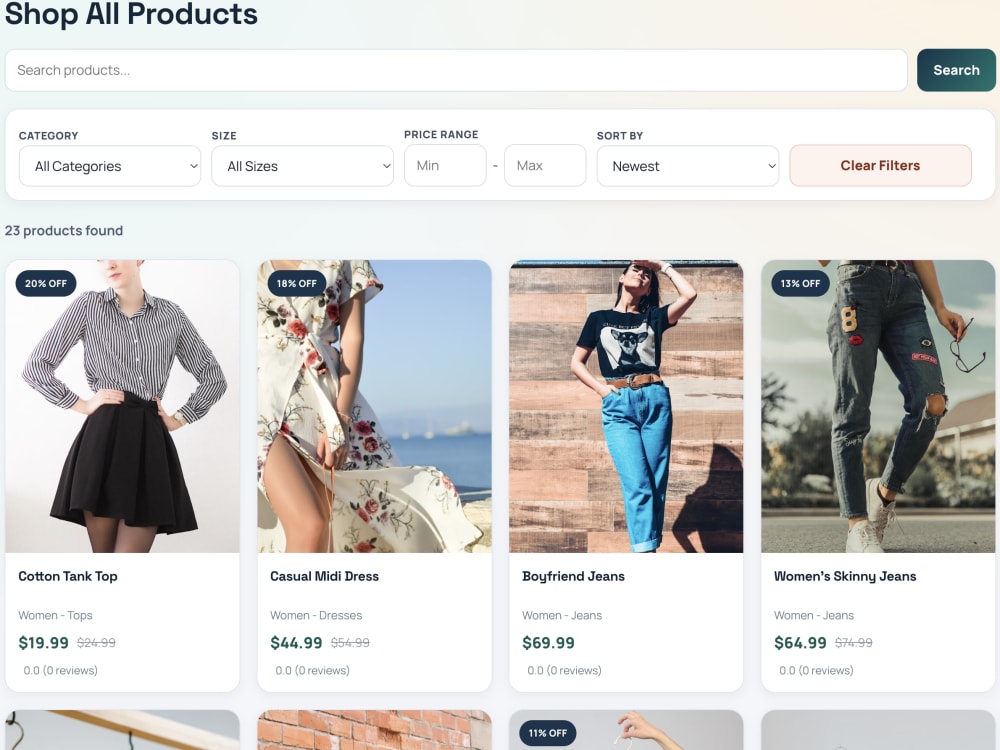Click Women - Jeans under Women's Skinny Jeans
This screenshot has height=750, width=1000.
(814, 615)
